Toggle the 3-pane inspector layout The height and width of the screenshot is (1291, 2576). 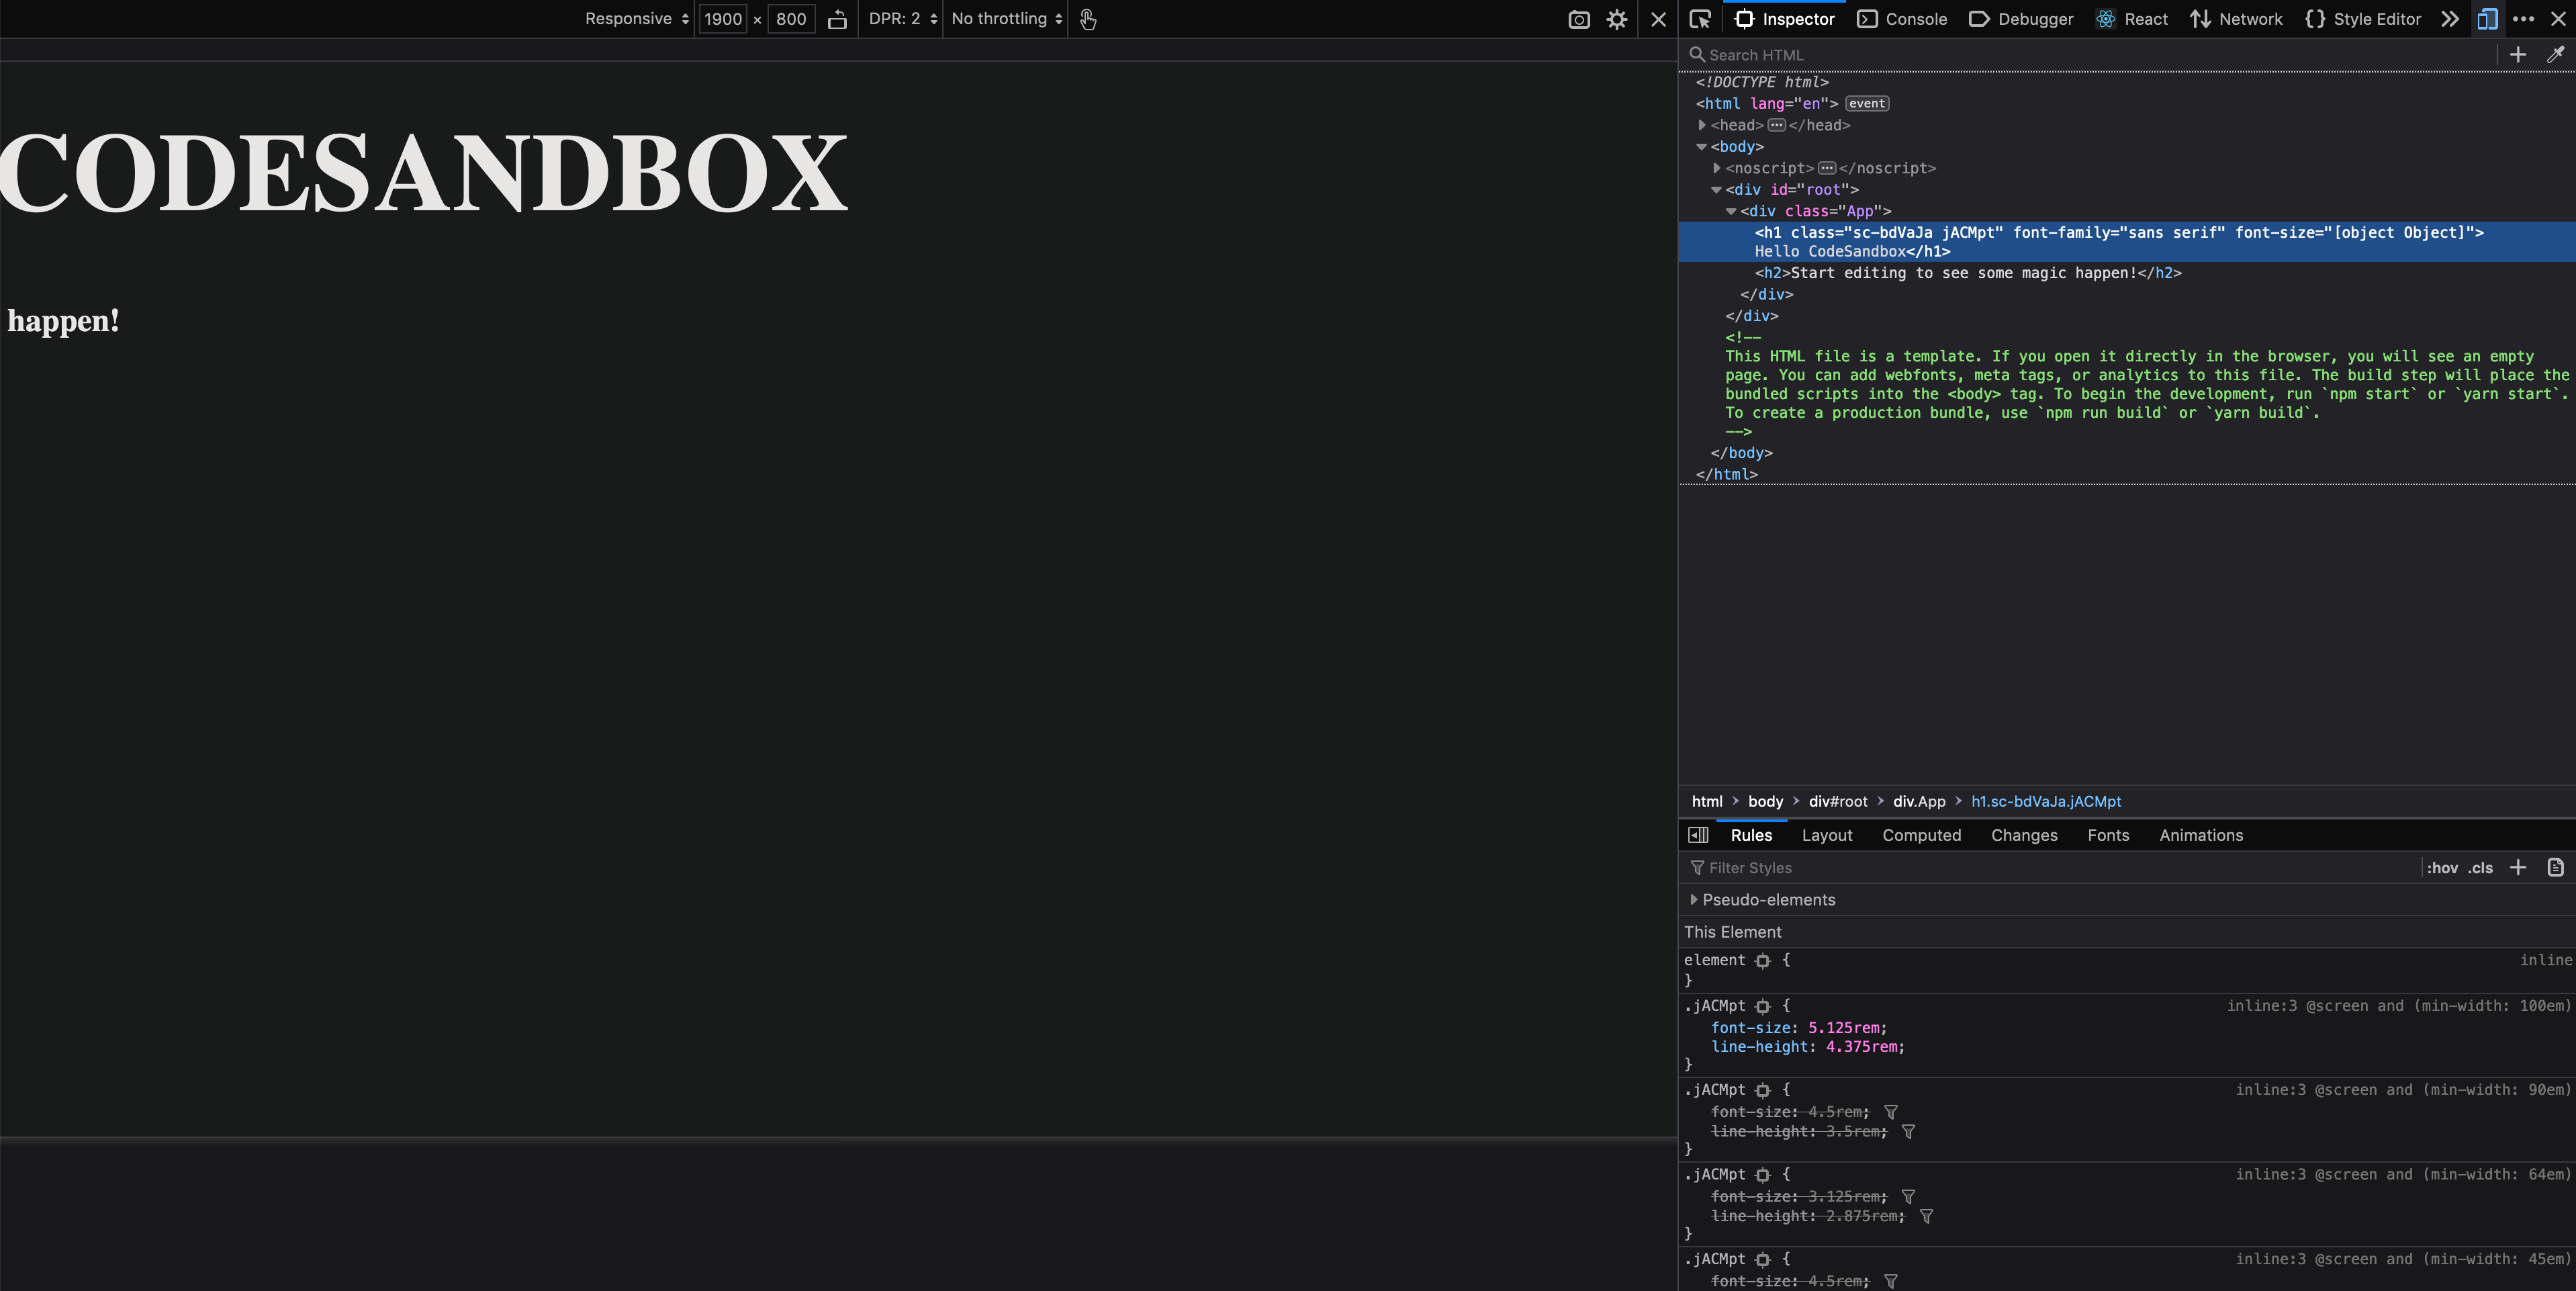[1697, 835]
